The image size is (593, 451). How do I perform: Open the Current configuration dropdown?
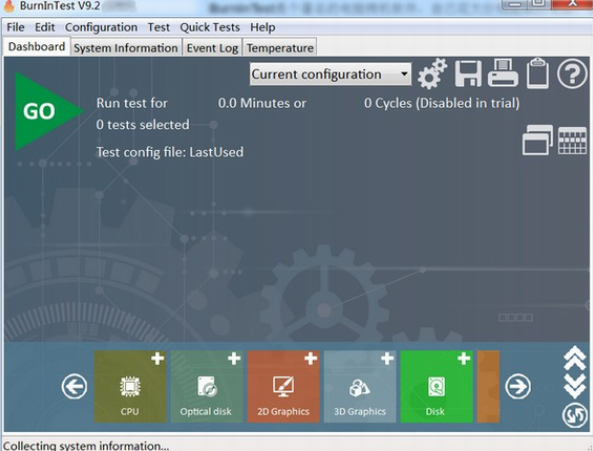tap(331, 74)
